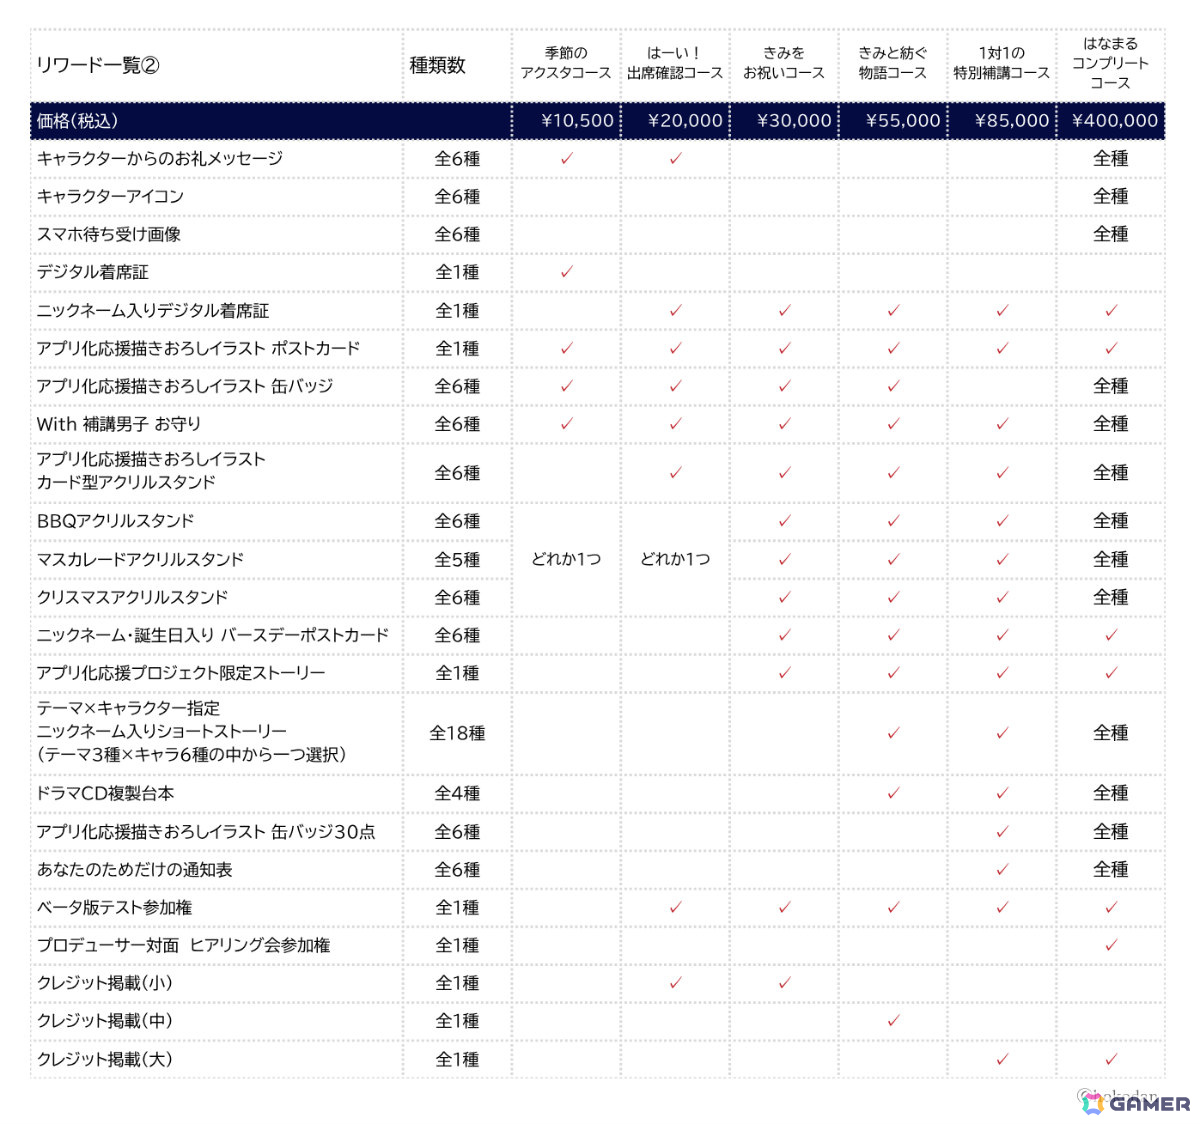Select the きみと紡ぐ物語コース header
The height and width of the screenshot is (1124, 1200).
(893, 63)
